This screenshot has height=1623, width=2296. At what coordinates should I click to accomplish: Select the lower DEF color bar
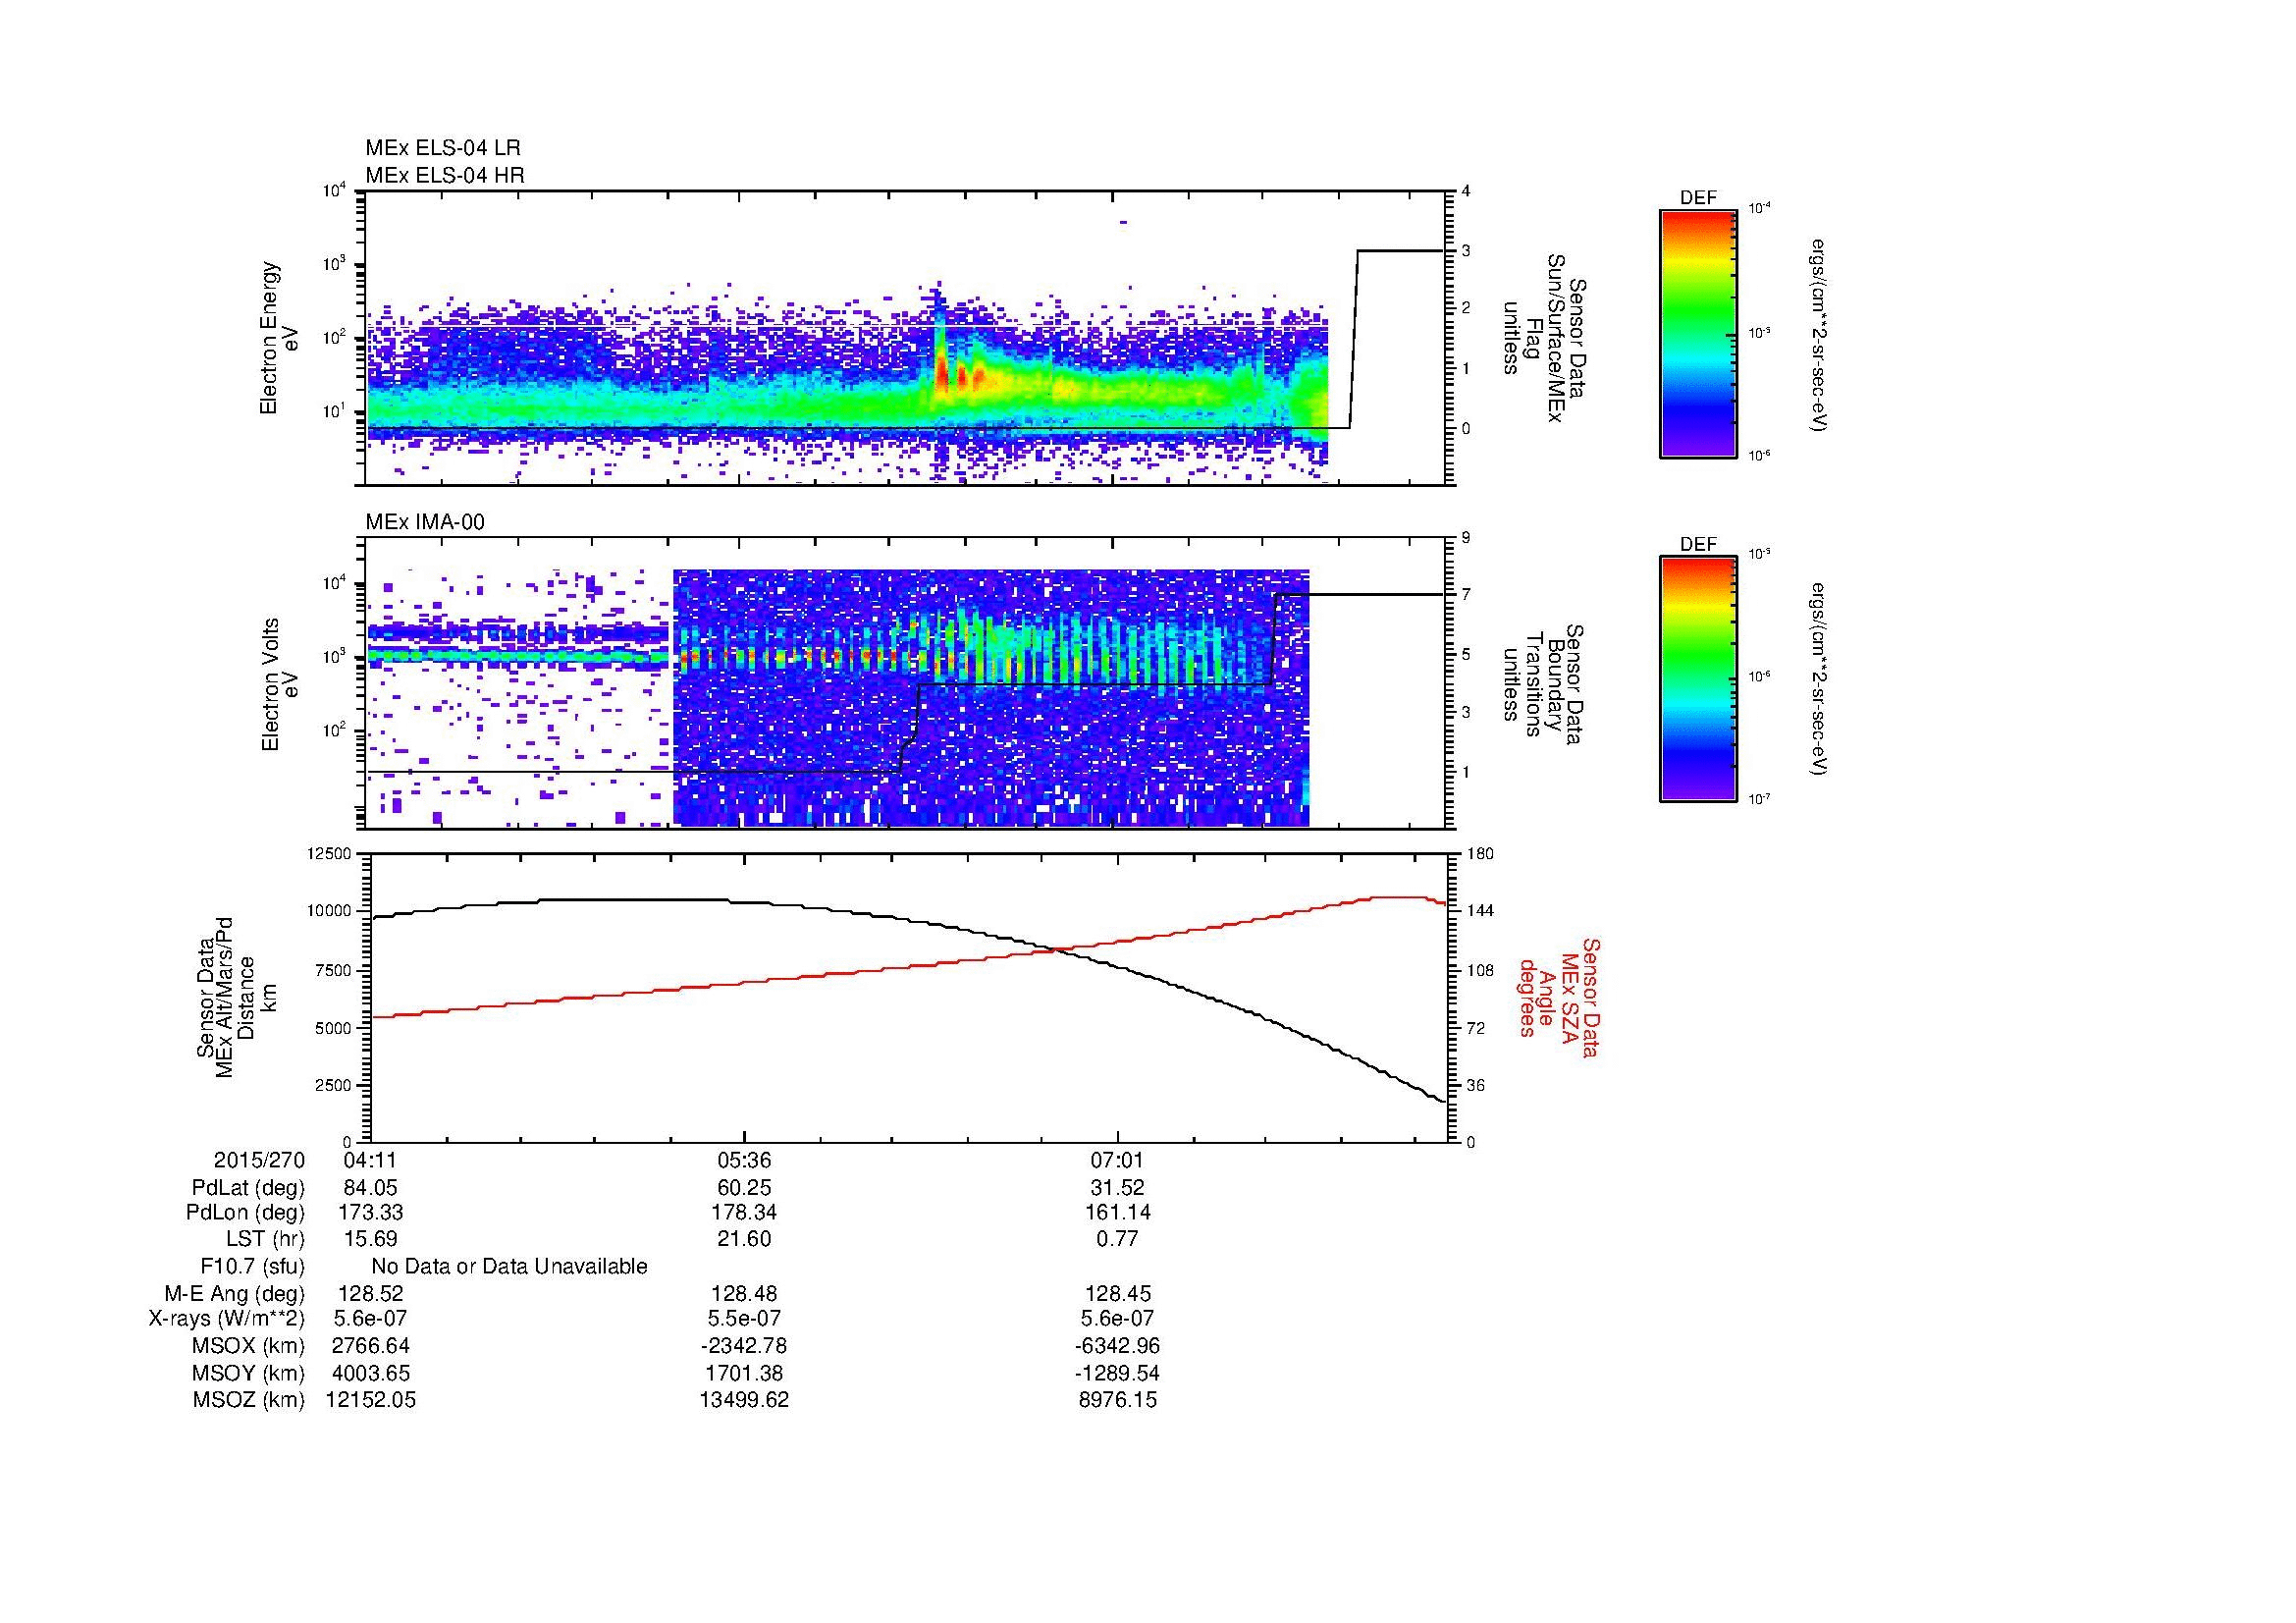(1698, 680)
